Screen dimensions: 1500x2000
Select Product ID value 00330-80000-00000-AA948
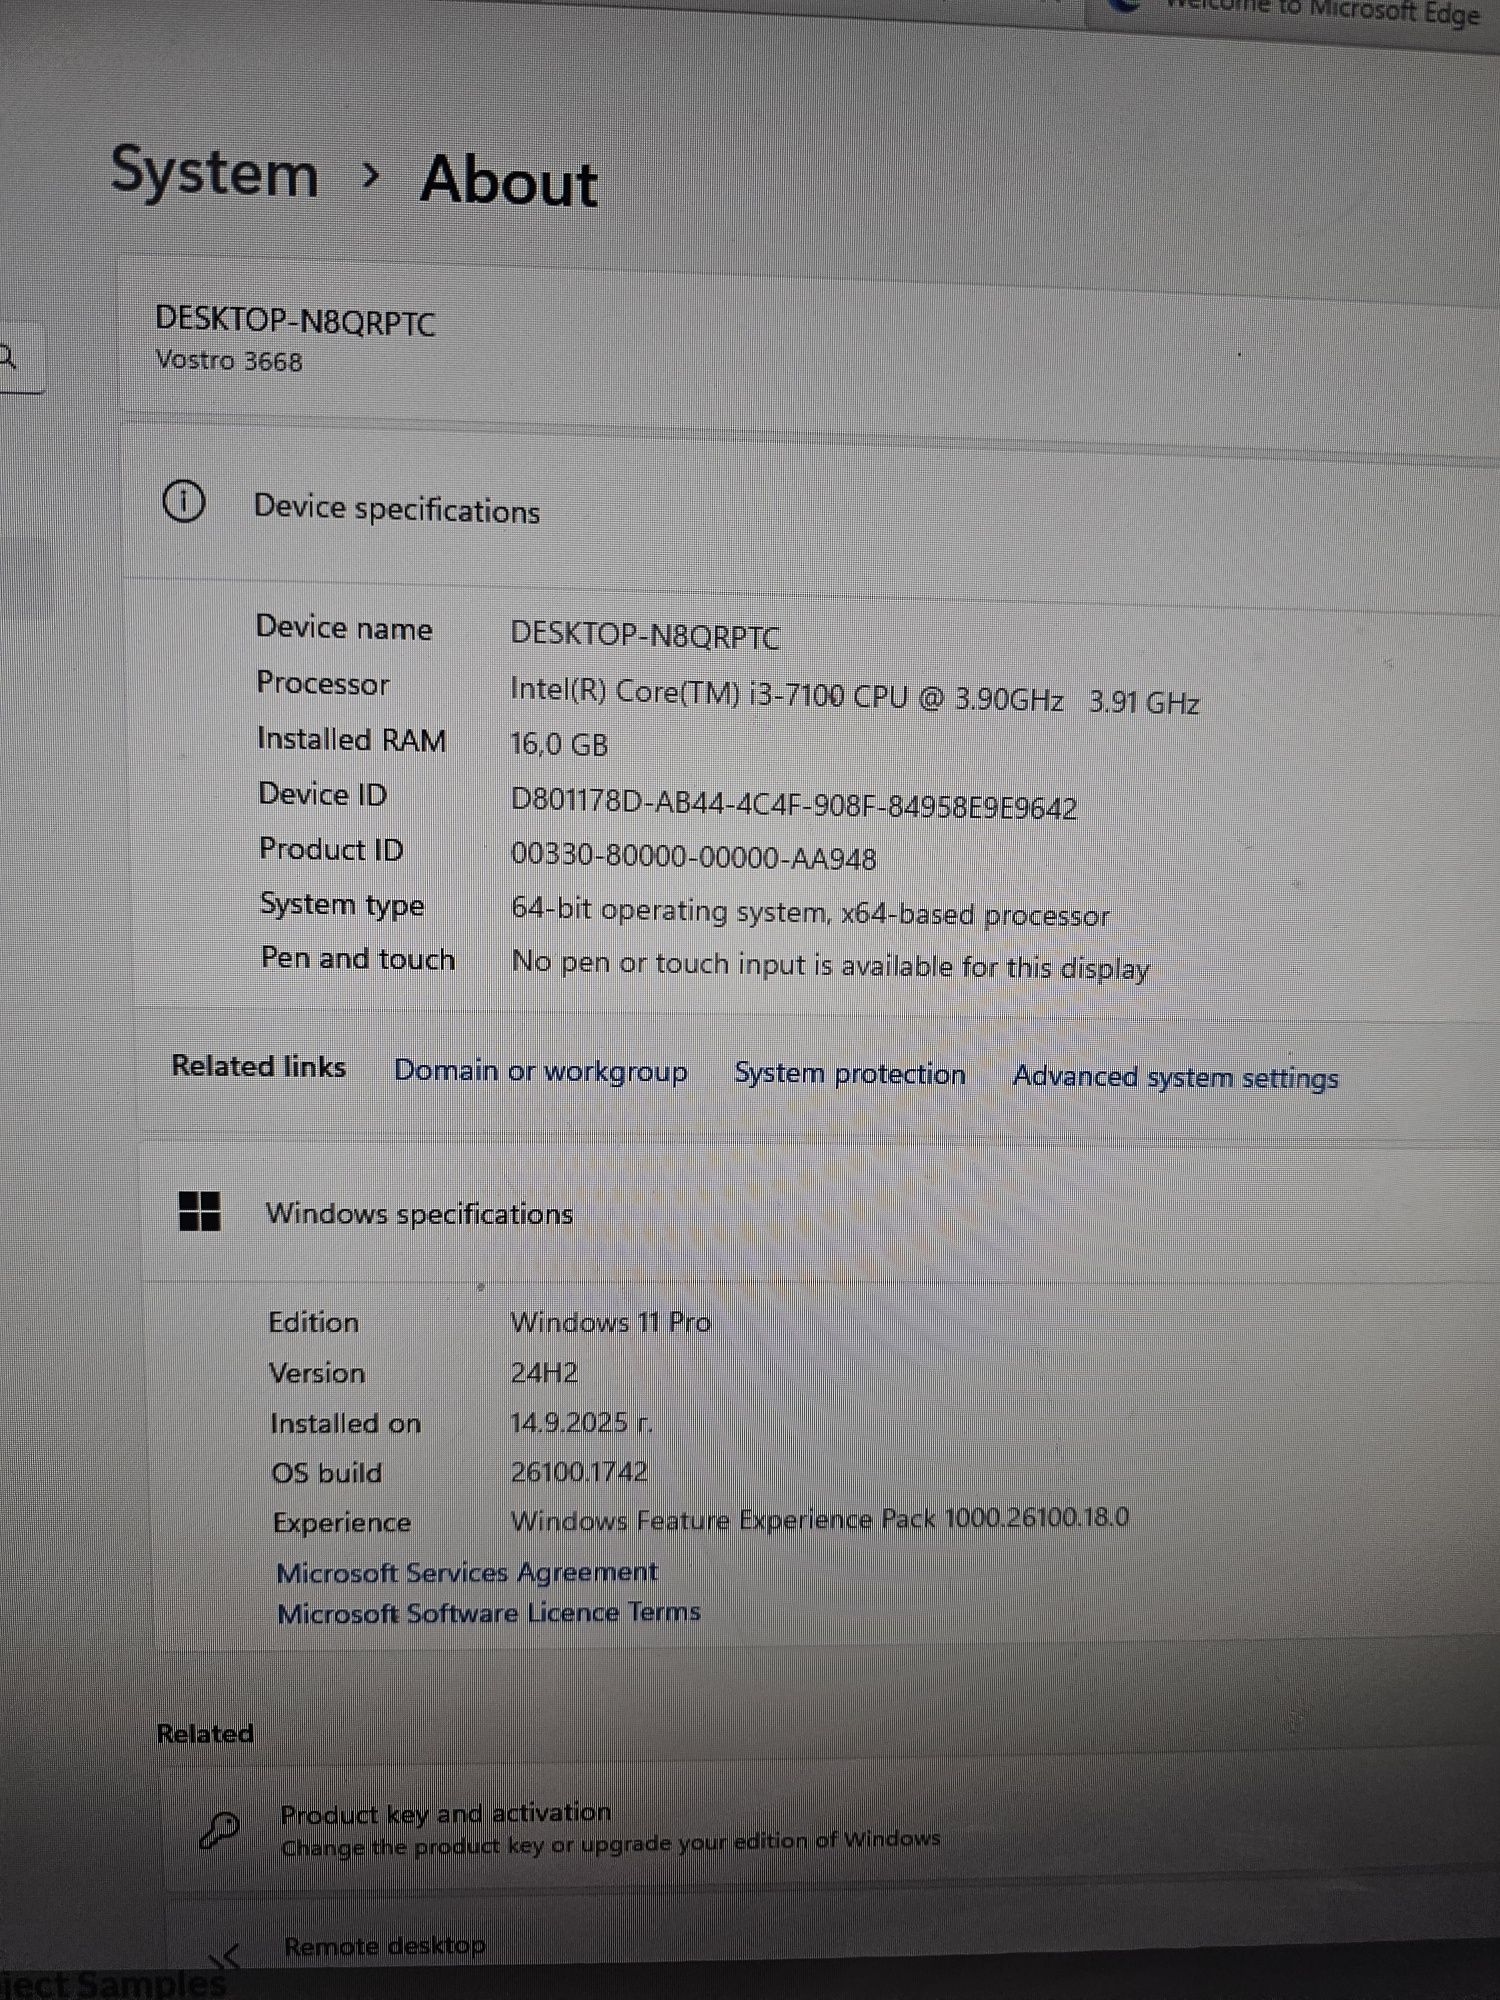tap(693, 856)
